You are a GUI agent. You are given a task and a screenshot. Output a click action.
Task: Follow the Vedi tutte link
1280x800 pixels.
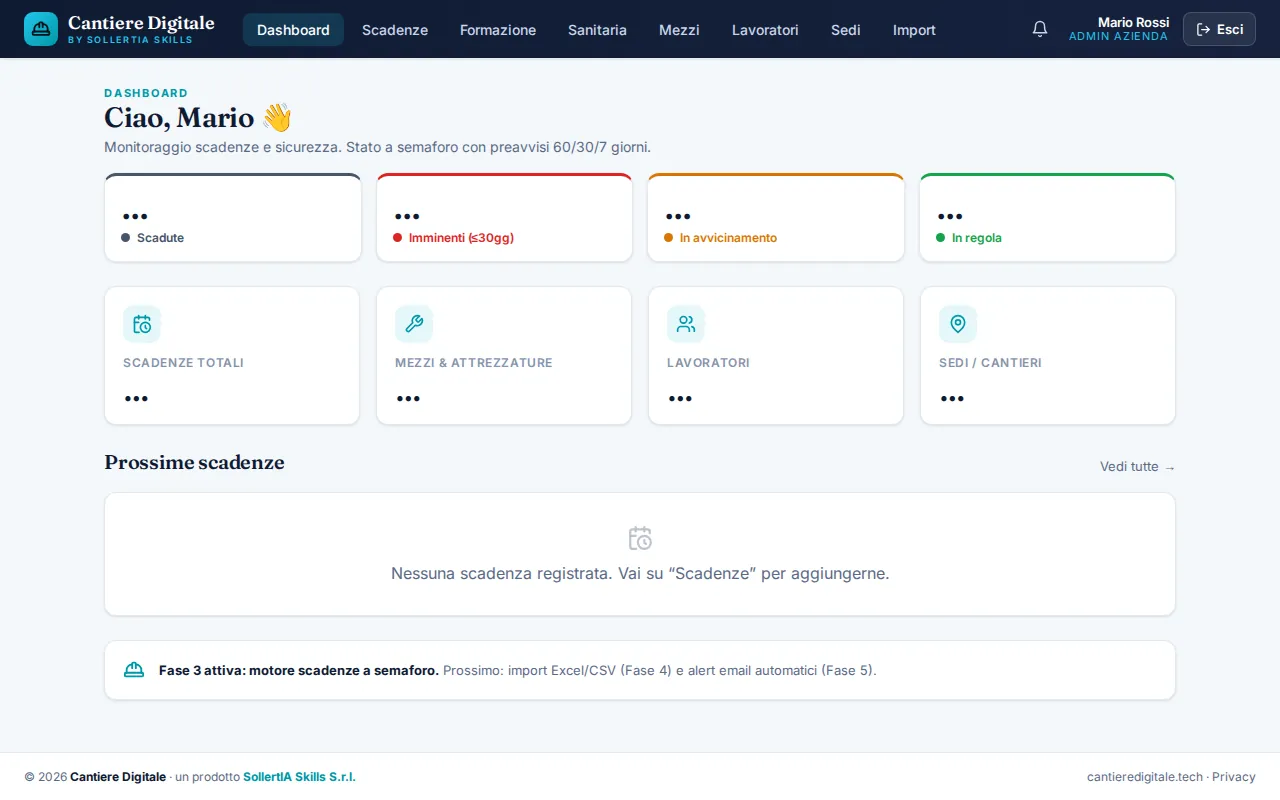tap(1138, 467)
